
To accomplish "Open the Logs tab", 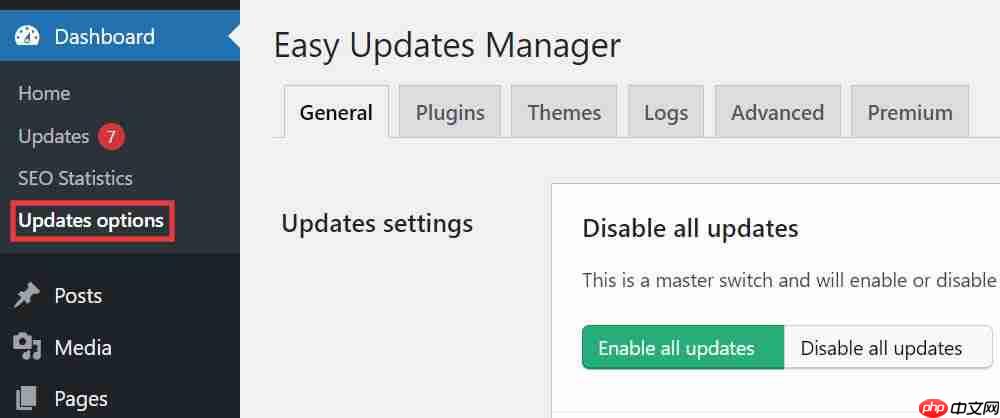I will click(x=666, y=112).
